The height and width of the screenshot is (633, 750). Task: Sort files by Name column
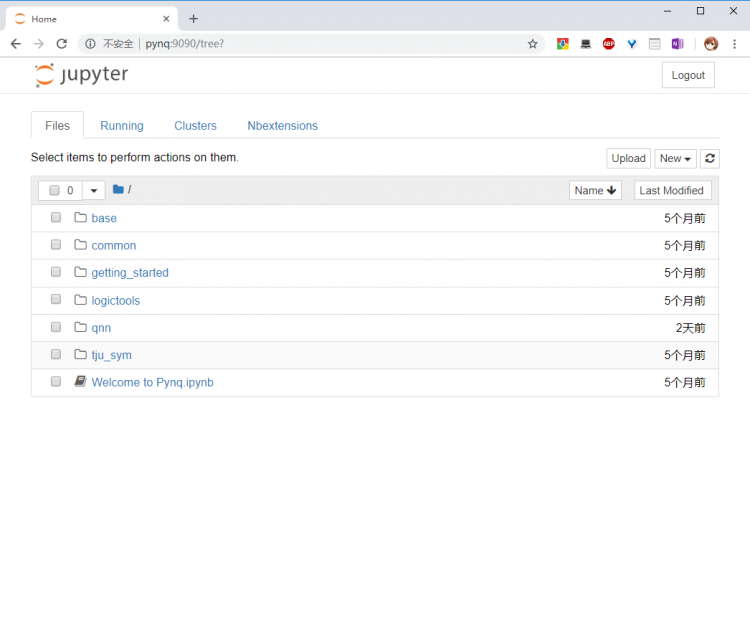(x=595, y=190)
